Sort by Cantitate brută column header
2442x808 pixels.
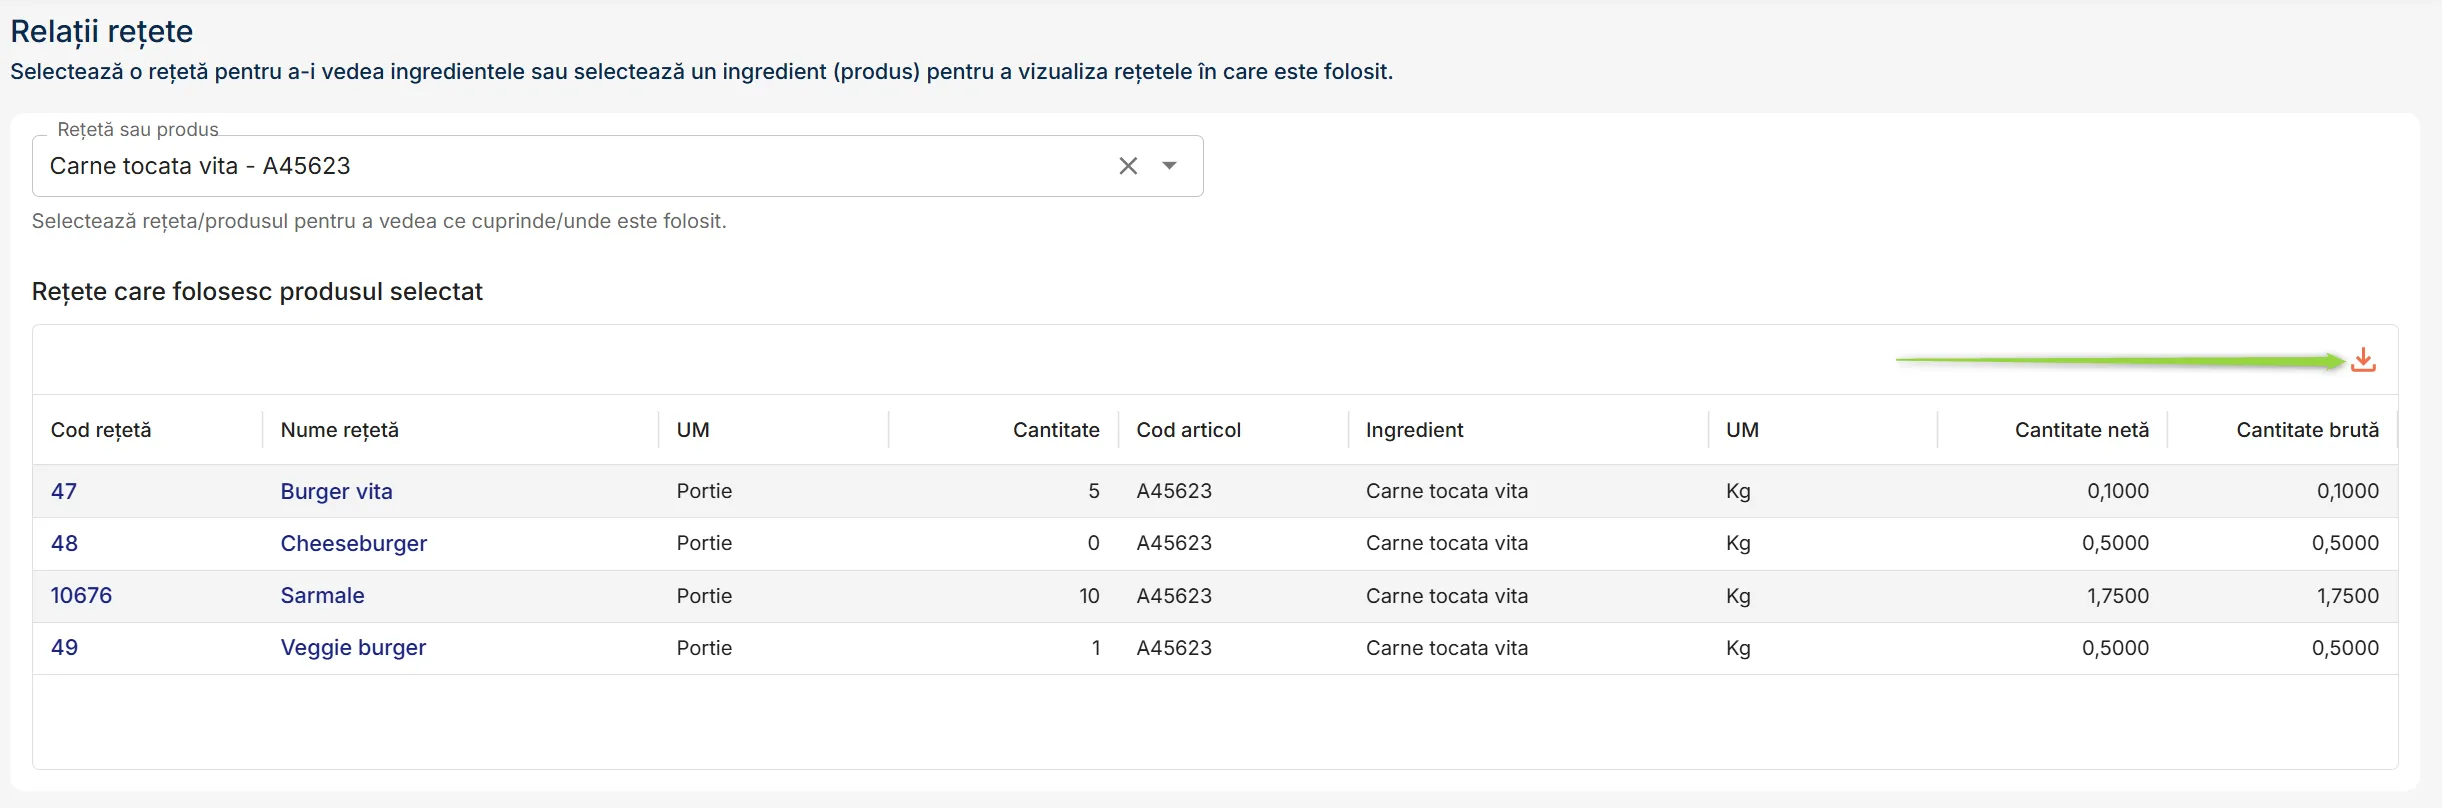tap(2307, 430)
